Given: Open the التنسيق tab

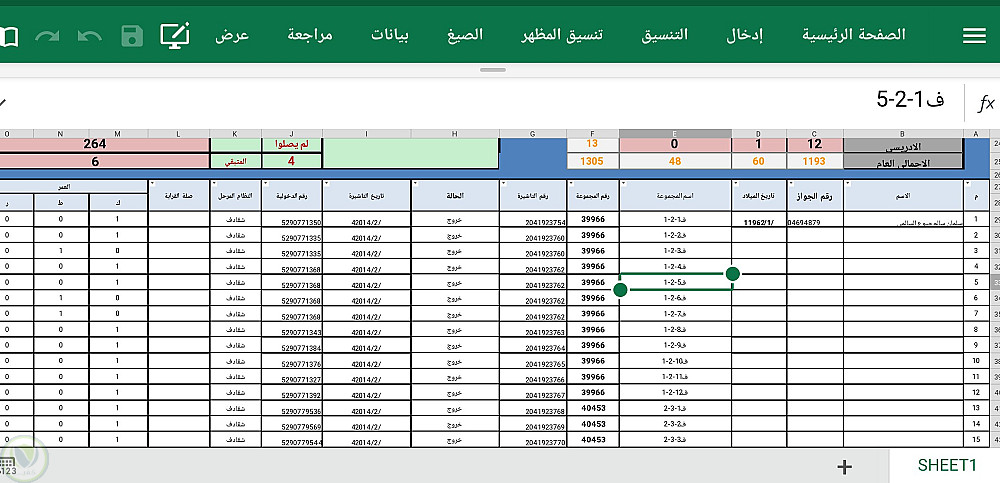Looking at the screenshot, I should pos(665,34).
